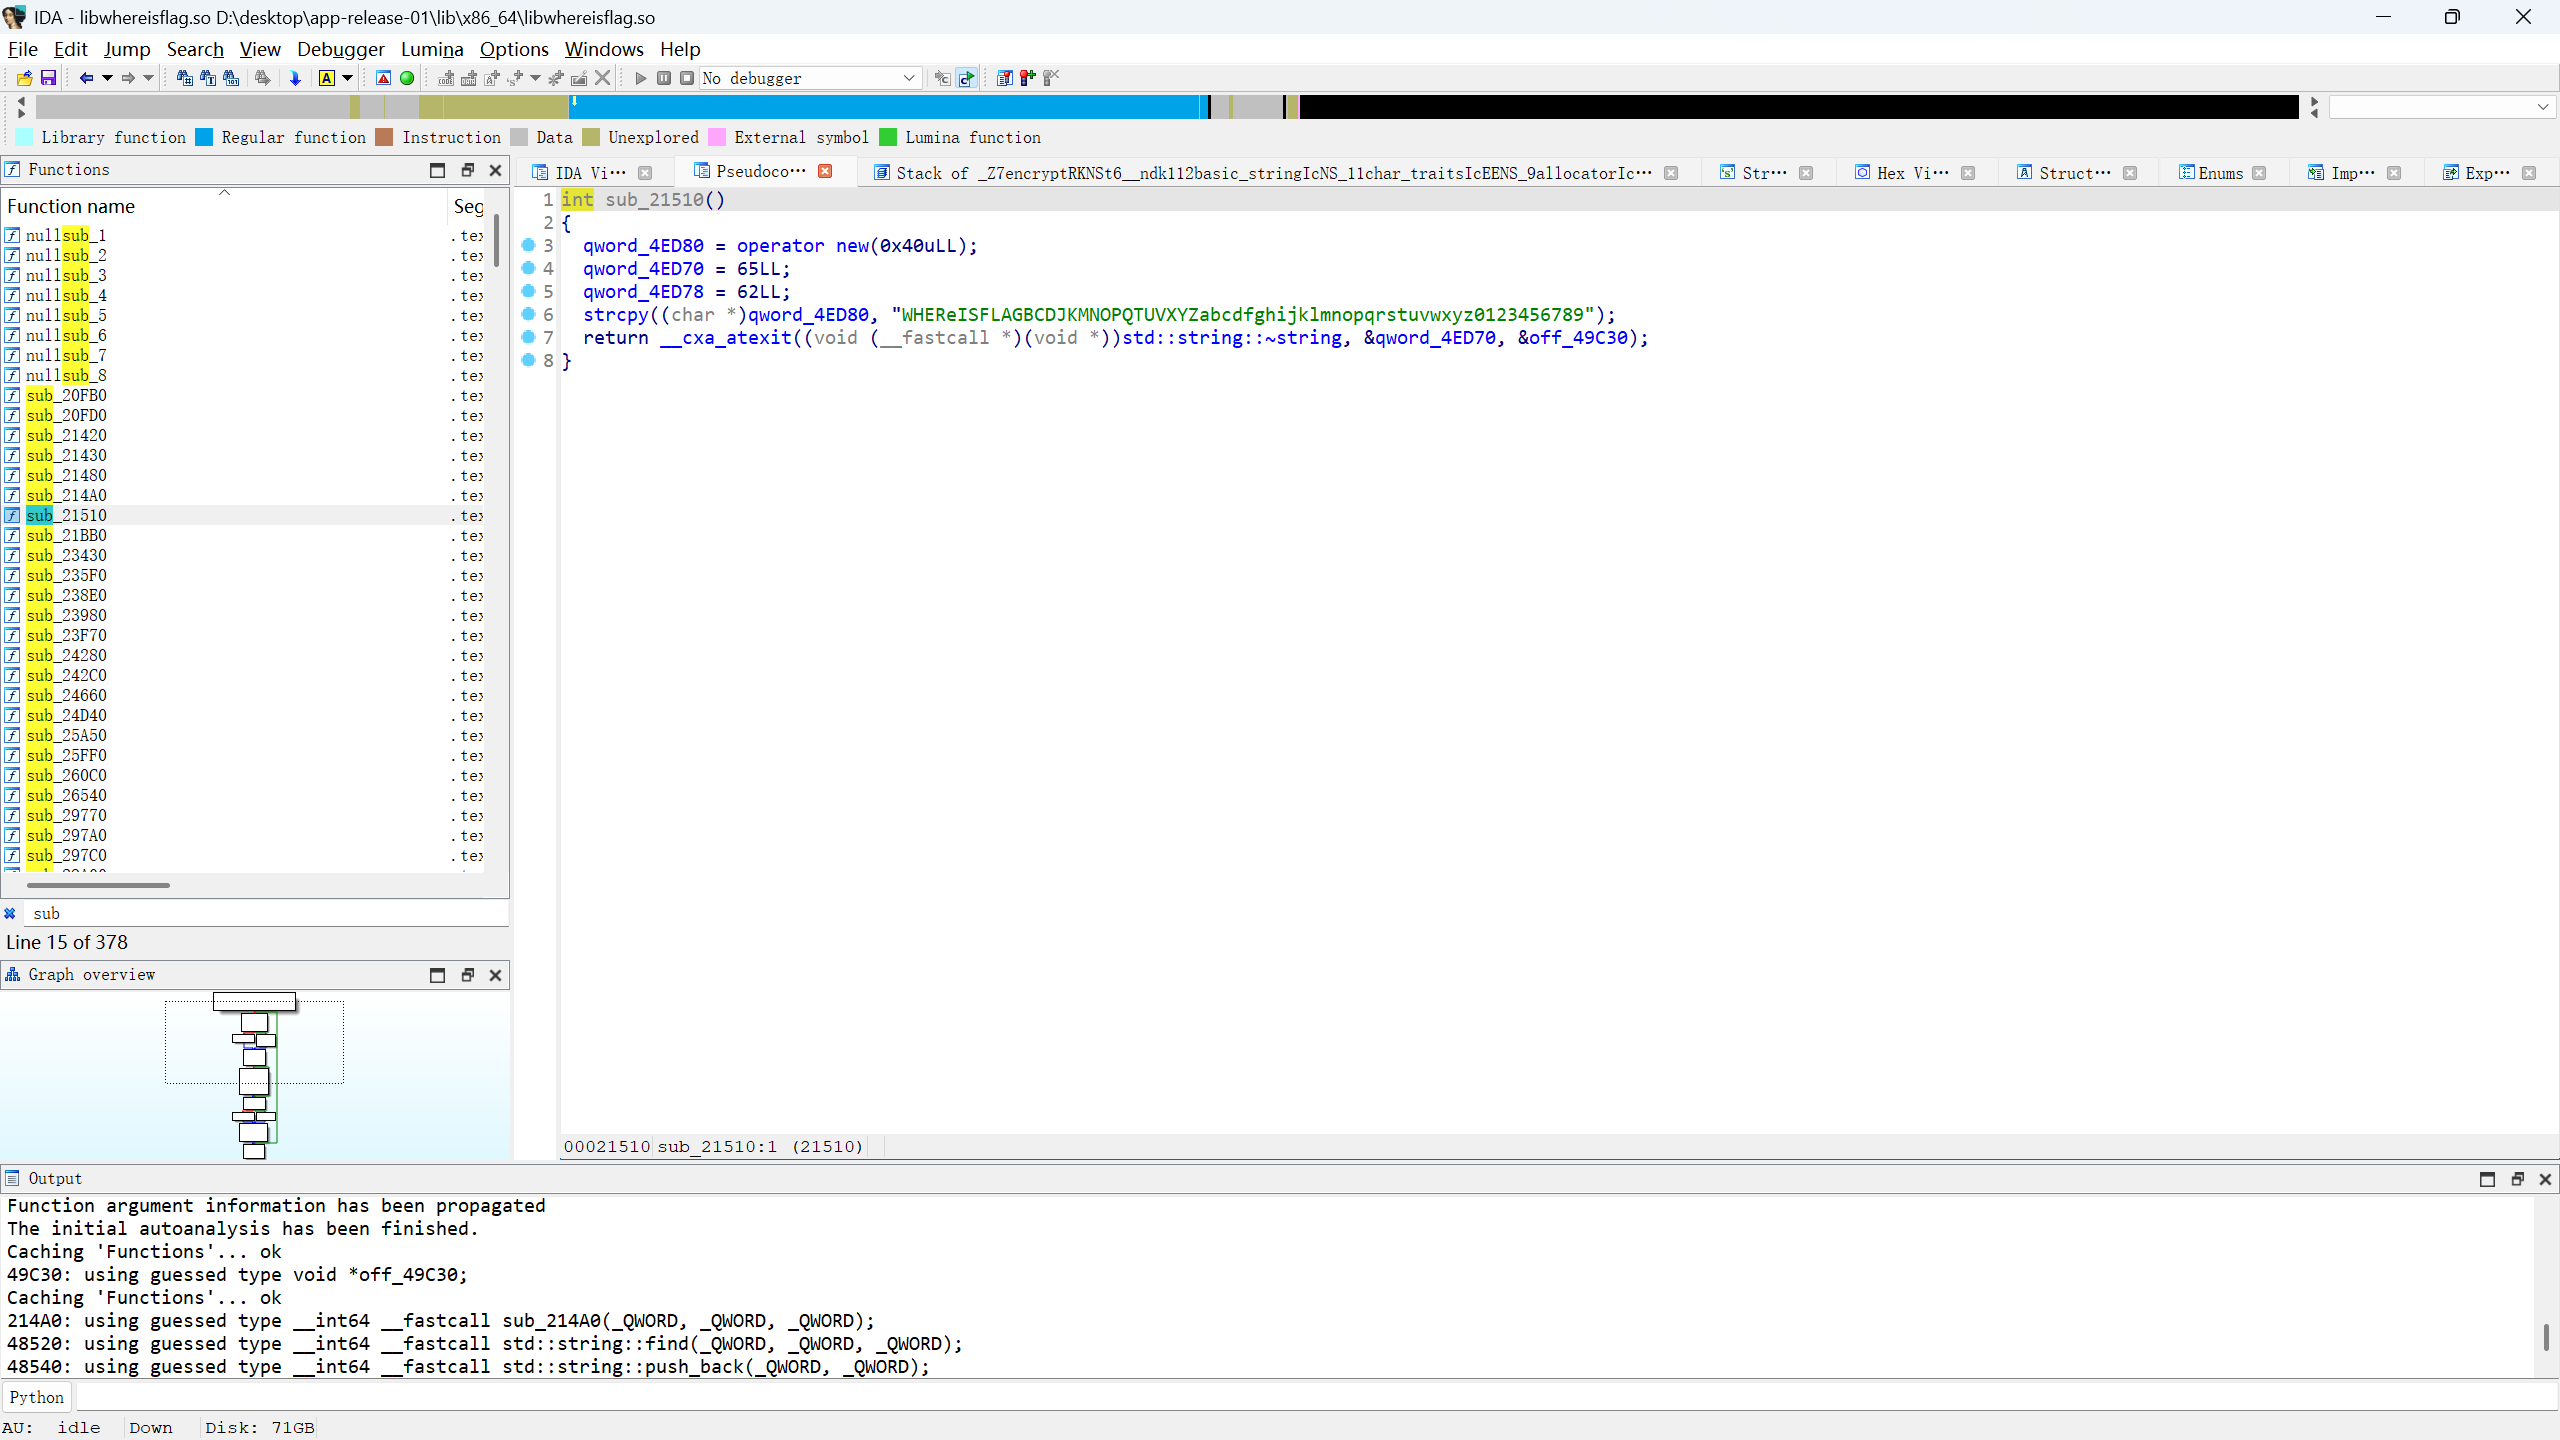
Task: Click the delete breakpoint toolbar icon
Action: click(x=1050, y=78)
